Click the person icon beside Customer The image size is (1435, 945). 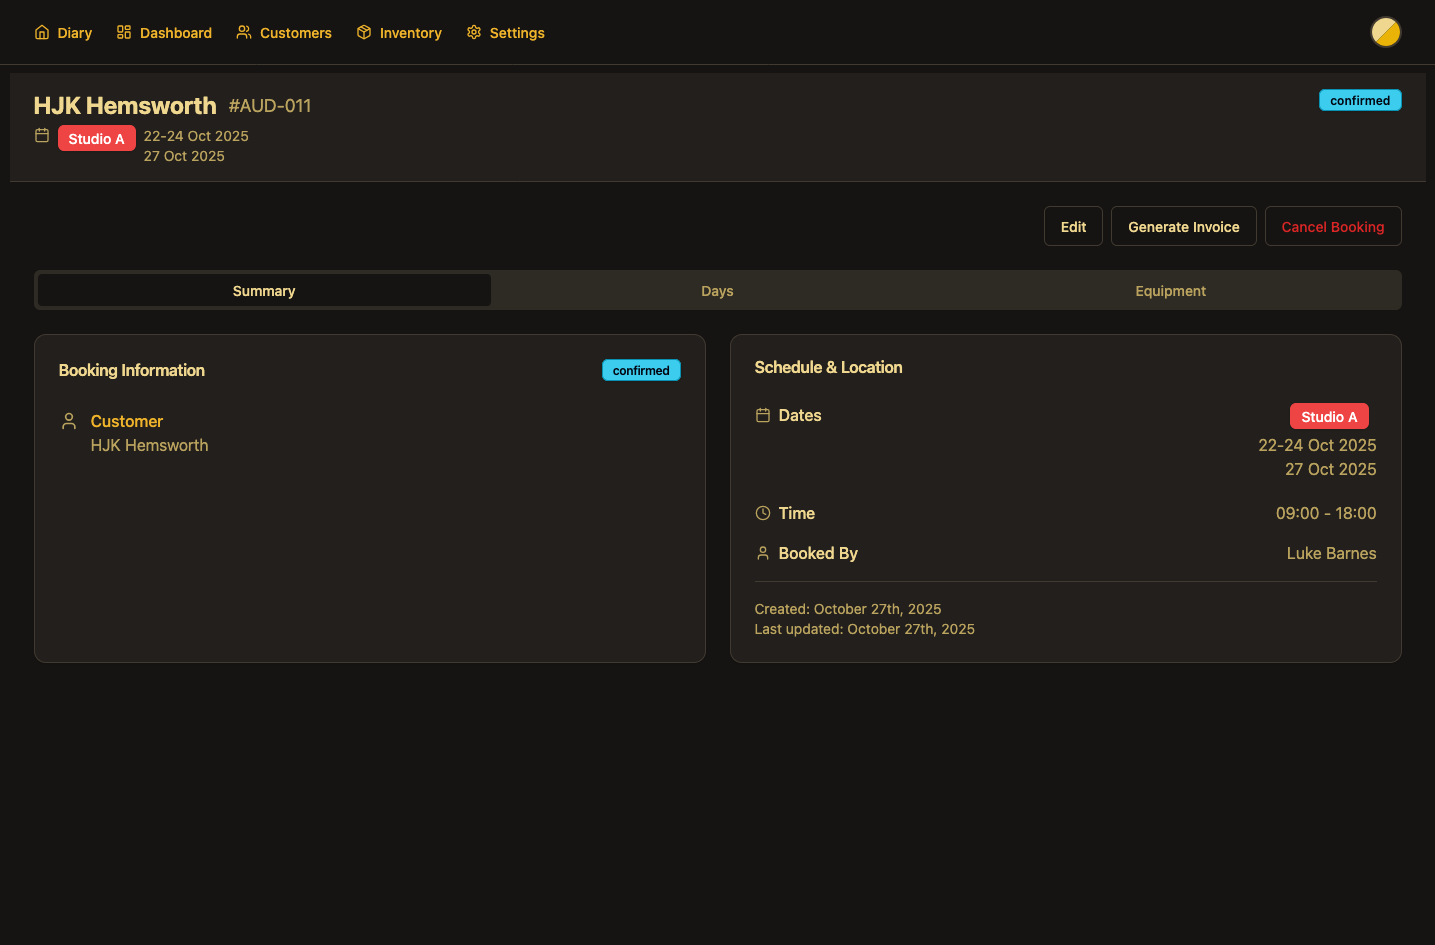pos(69,421)
